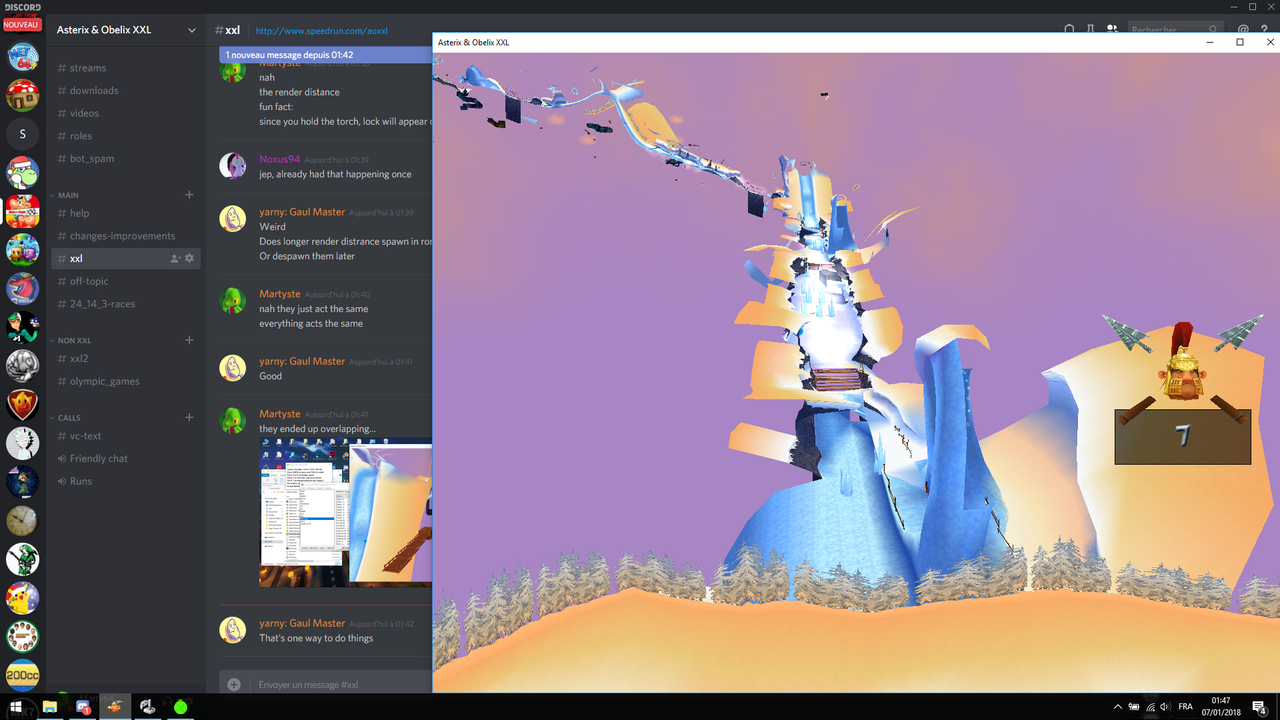Open Martyste's attached screenshot image
This screenshot has width=1280, height=720.
(346, 512)
